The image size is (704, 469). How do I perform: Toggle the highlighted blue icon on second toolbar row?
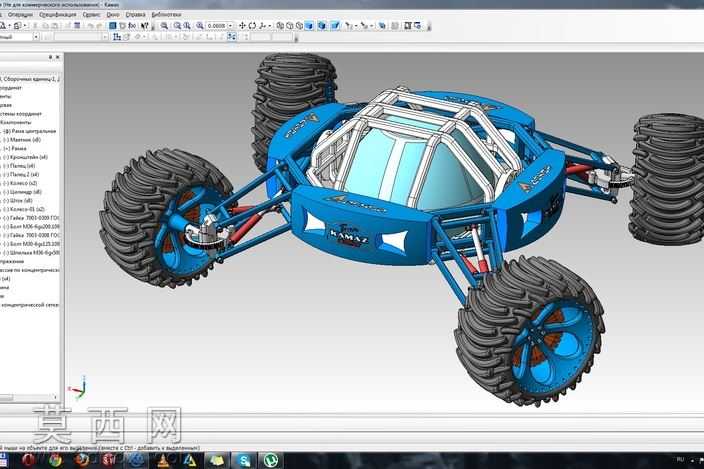[232, 37]
